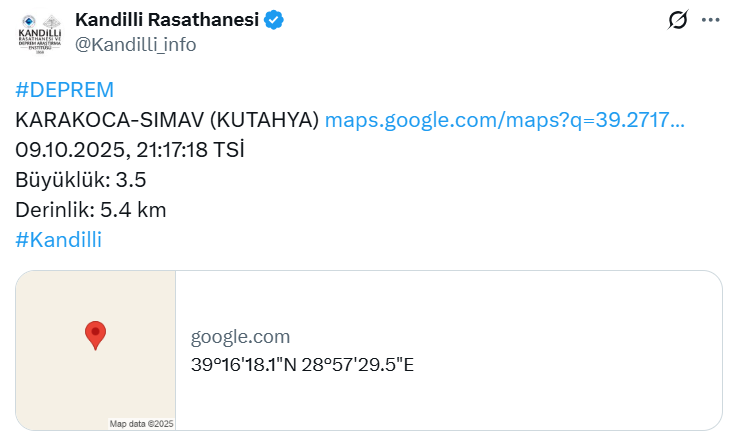Open the Kandilli Rasathanesi display name
The width and height of the screenshot is (729, 441).
pos(167,20)
